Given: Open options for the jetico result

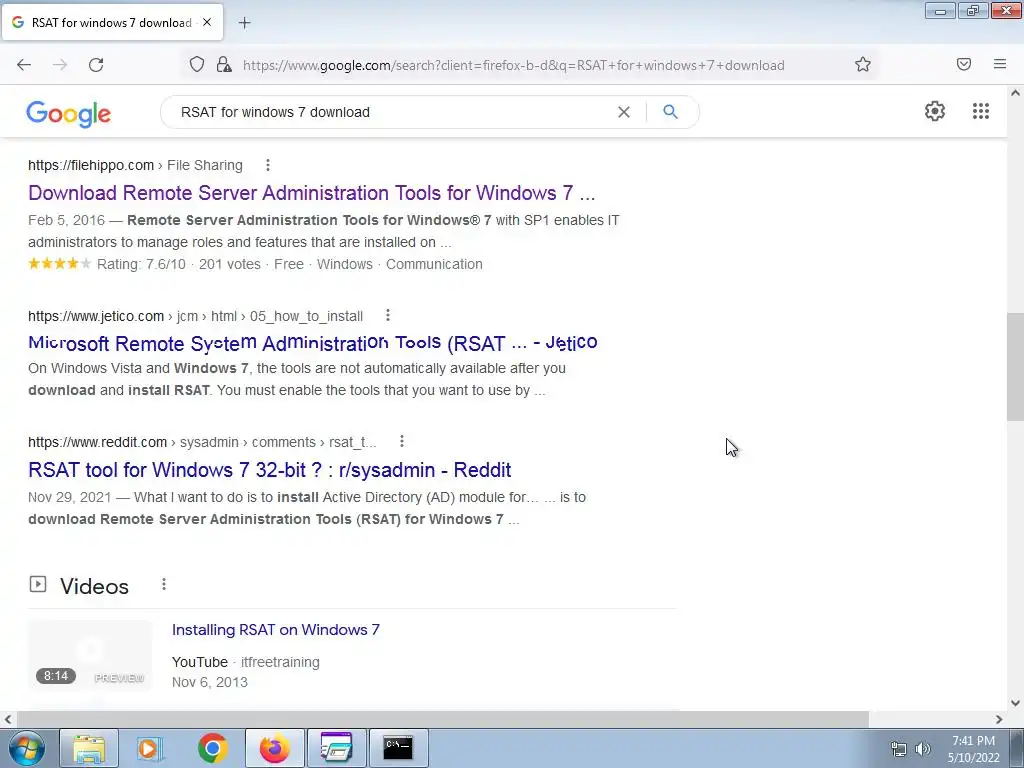Looking at the screenshot, I should coord(388,316).
